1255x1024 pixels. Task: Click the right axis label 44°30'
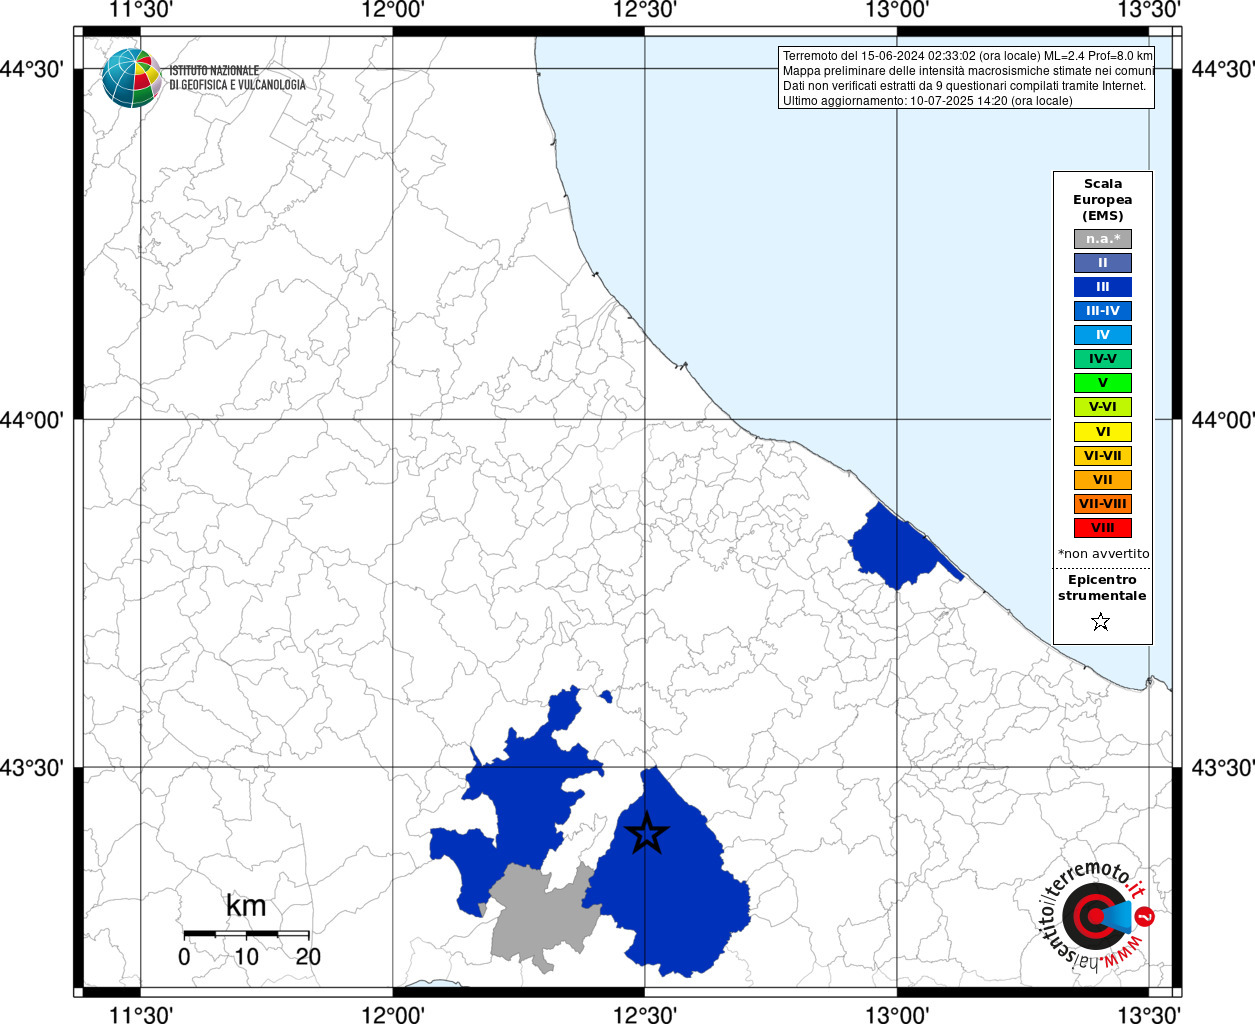click(1223, 69)
